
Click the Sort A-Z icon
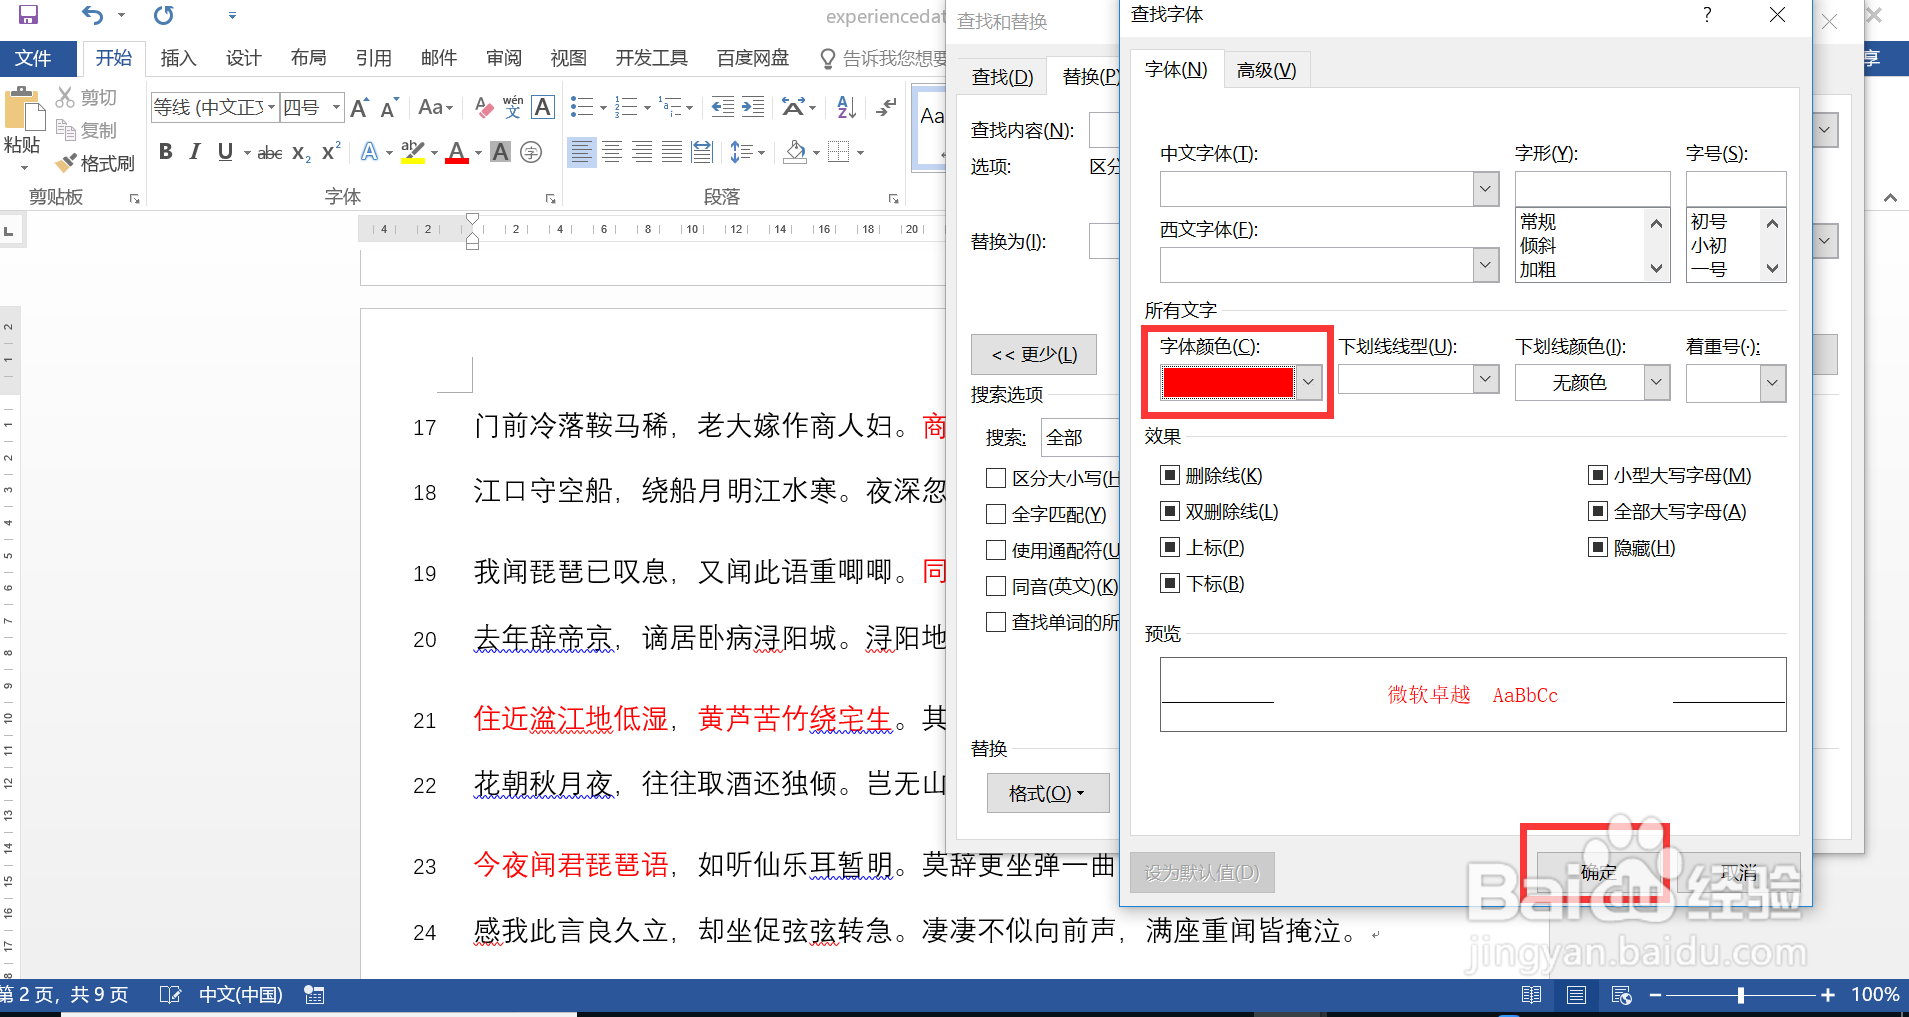tap(846, 107)
